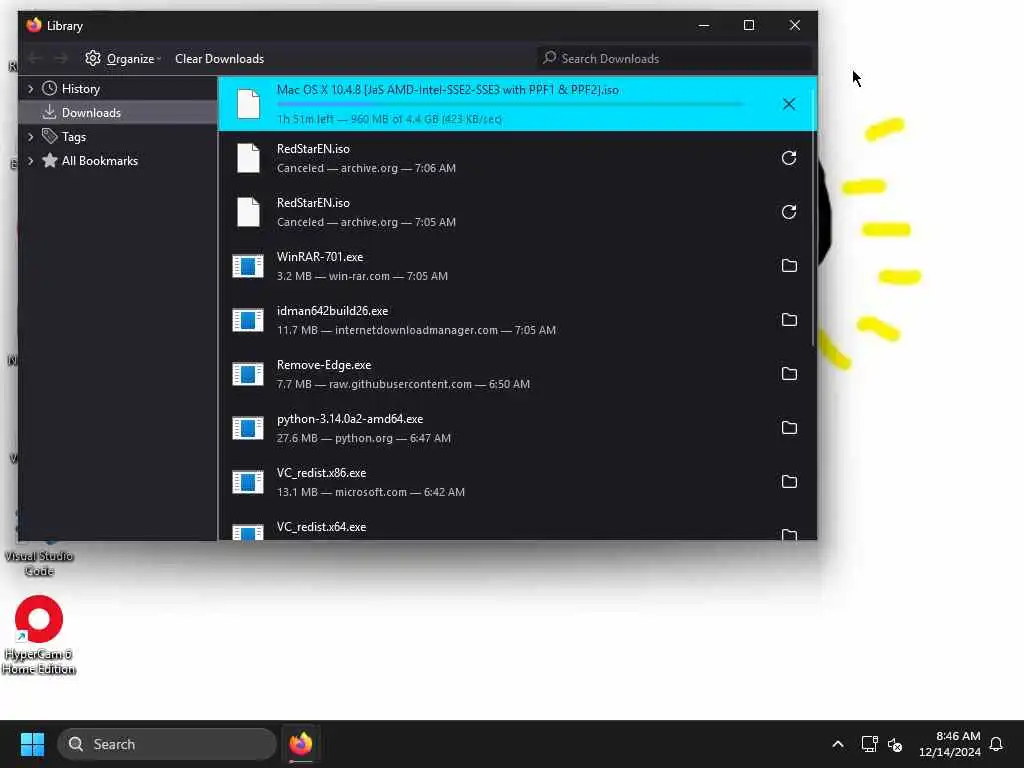Open folder containing idman642build26.exe
The height and width of the screenshot is (768, 1024).
789,320
